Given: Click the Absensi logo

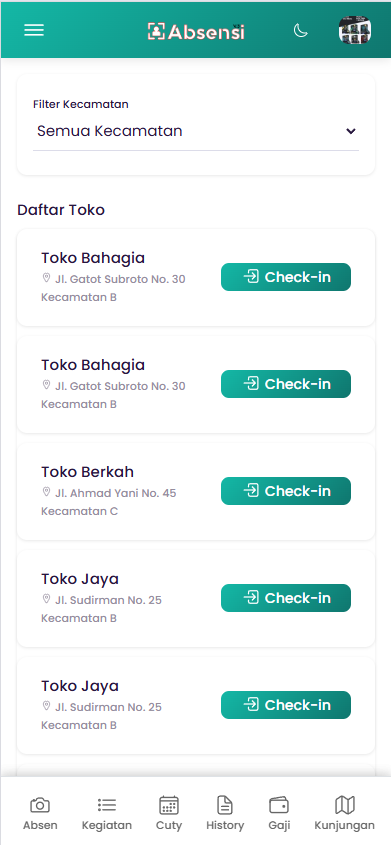Looking at the screenshot, I should 196,31.
